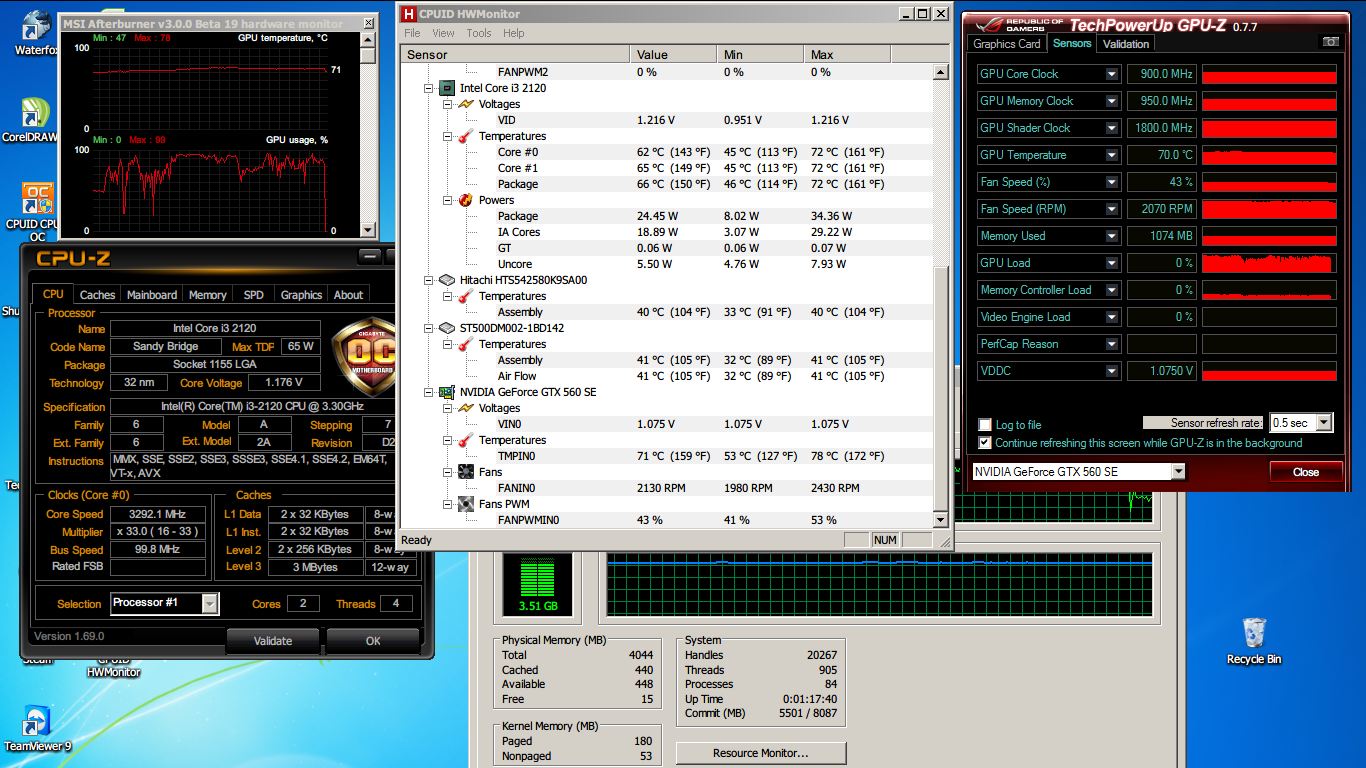The height and width of the screenshot is (768, 1366).
Task: Click the Hitachi hard drive icon in HWMonitor
Action: coord(447,280)
